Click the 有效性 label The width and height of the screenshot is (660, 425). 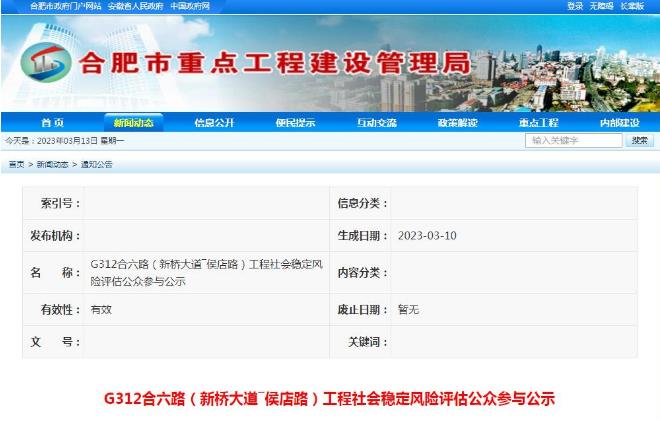pos(60,310)
